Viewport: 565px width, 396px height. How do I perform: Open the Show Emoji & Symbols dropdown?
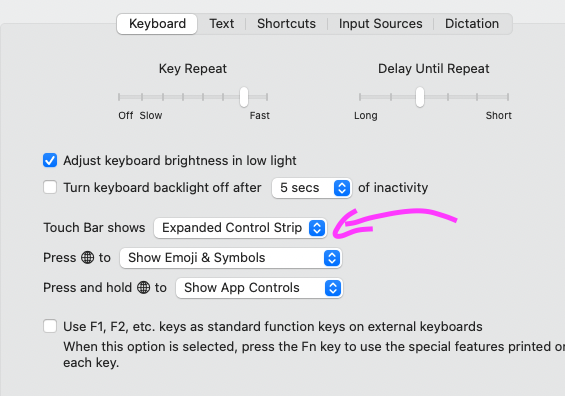[231, 258]
